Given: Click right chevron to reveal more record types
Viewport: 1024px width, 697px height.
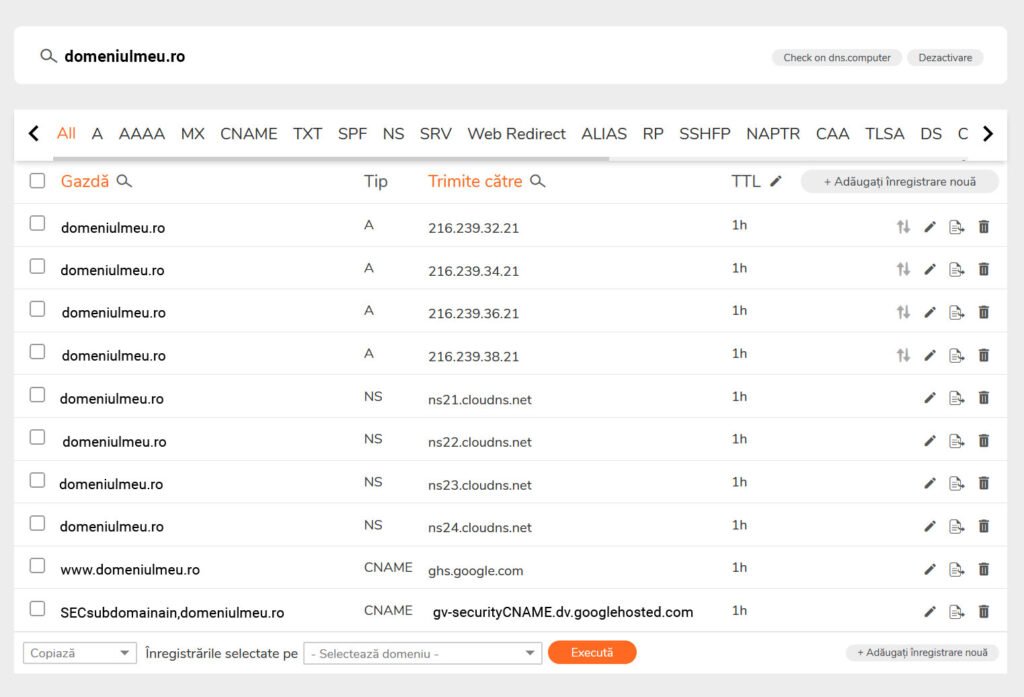Looking at the screenshot, I should [989, 133].
